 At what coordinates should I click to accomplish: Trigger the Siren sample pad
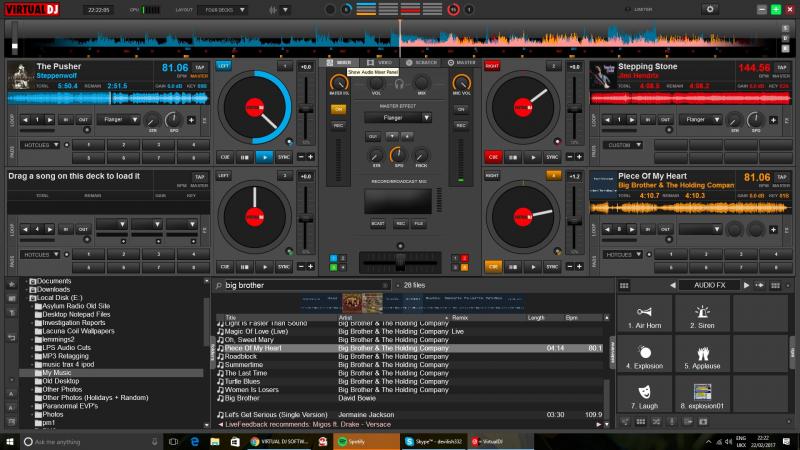[702, 315]
